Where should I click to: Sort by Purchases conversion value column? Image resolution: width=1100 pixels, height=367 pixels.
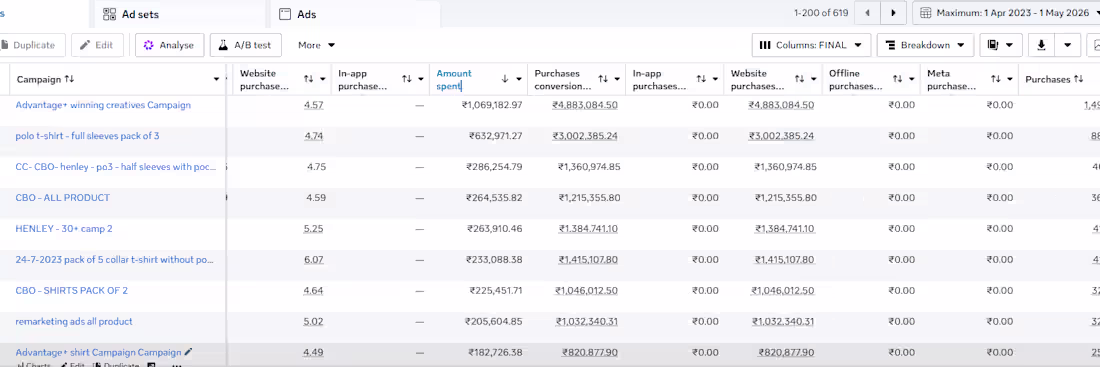pyautogui.click(x=603, y=79)
